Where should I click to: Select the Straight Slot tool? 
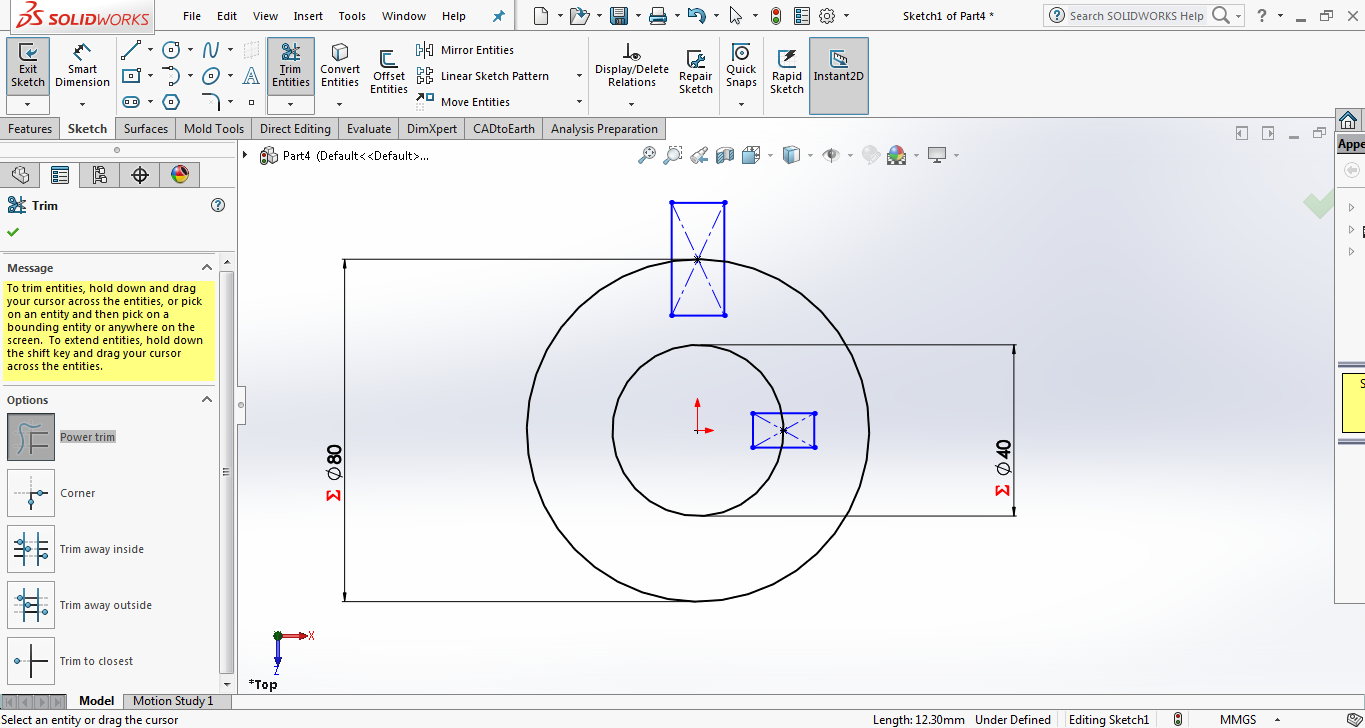[130, 102]
